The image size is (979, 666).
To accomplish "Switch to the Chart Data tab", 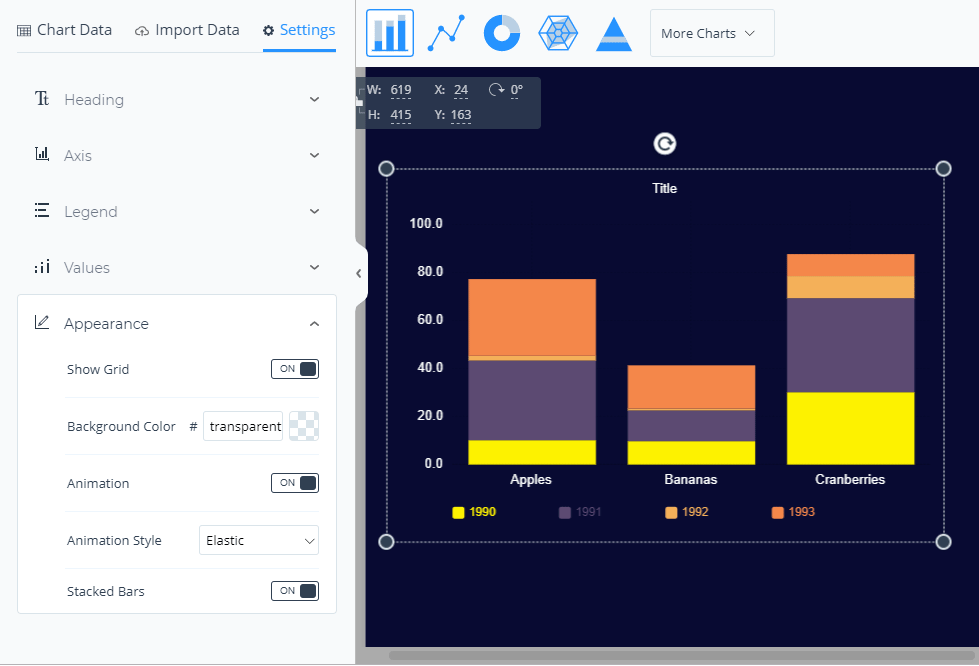I will (65, 30).
